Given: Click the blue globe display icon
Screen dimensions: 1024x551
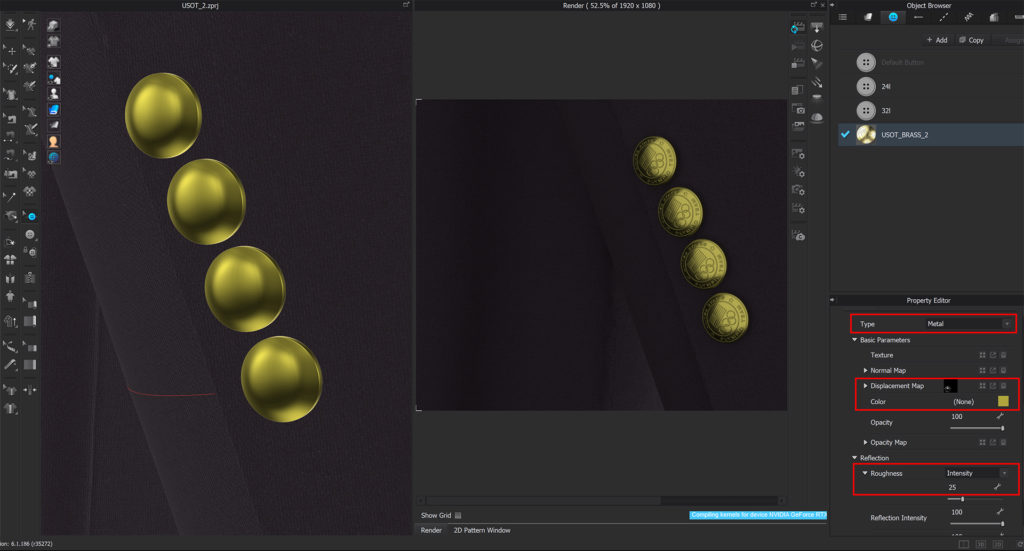Looking at the screenshot, I should point(54,157).
